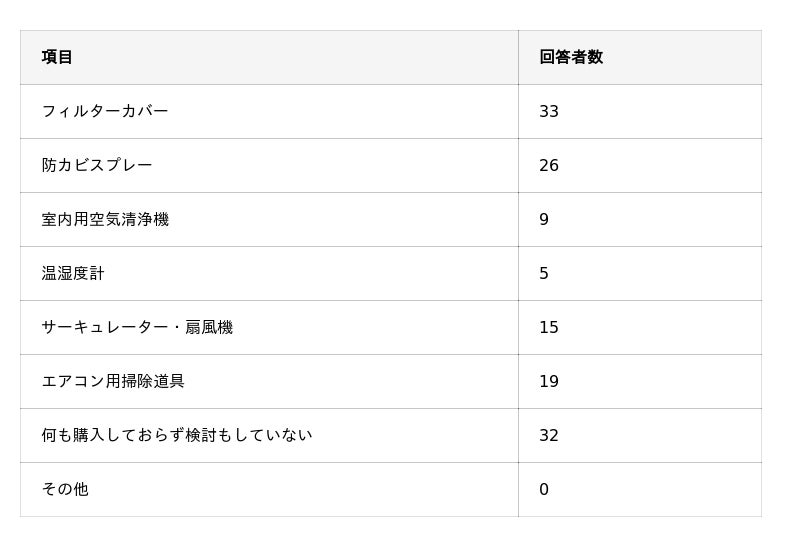Click the value 19 cell
Viewport: 800px width, 547px height.
[549, 381]
